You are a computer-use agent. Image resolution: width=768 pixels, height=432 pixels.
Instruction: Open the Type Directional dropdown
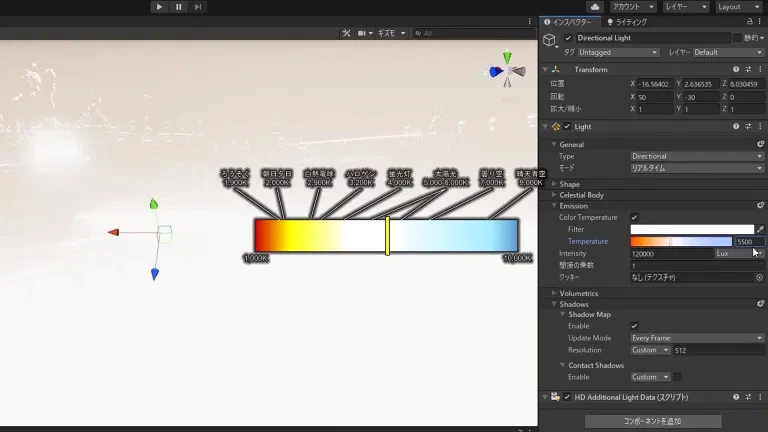[x=697, y=156]
